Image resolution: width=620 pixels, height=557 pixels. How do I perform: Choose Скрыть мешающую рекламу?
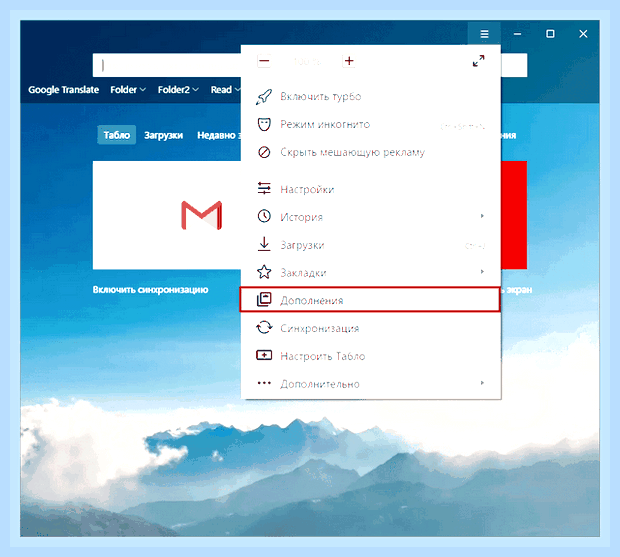(370, 152)
